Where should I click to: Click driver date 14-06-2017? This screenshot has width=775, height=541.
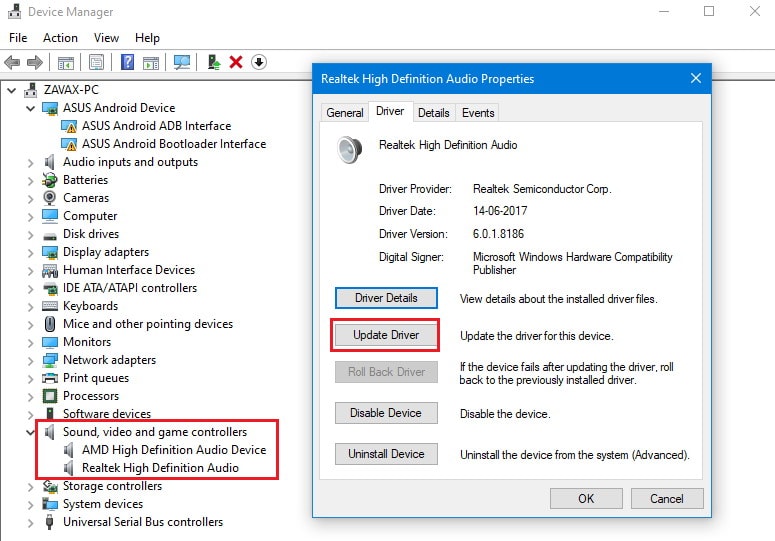click(x=500, y=211)
